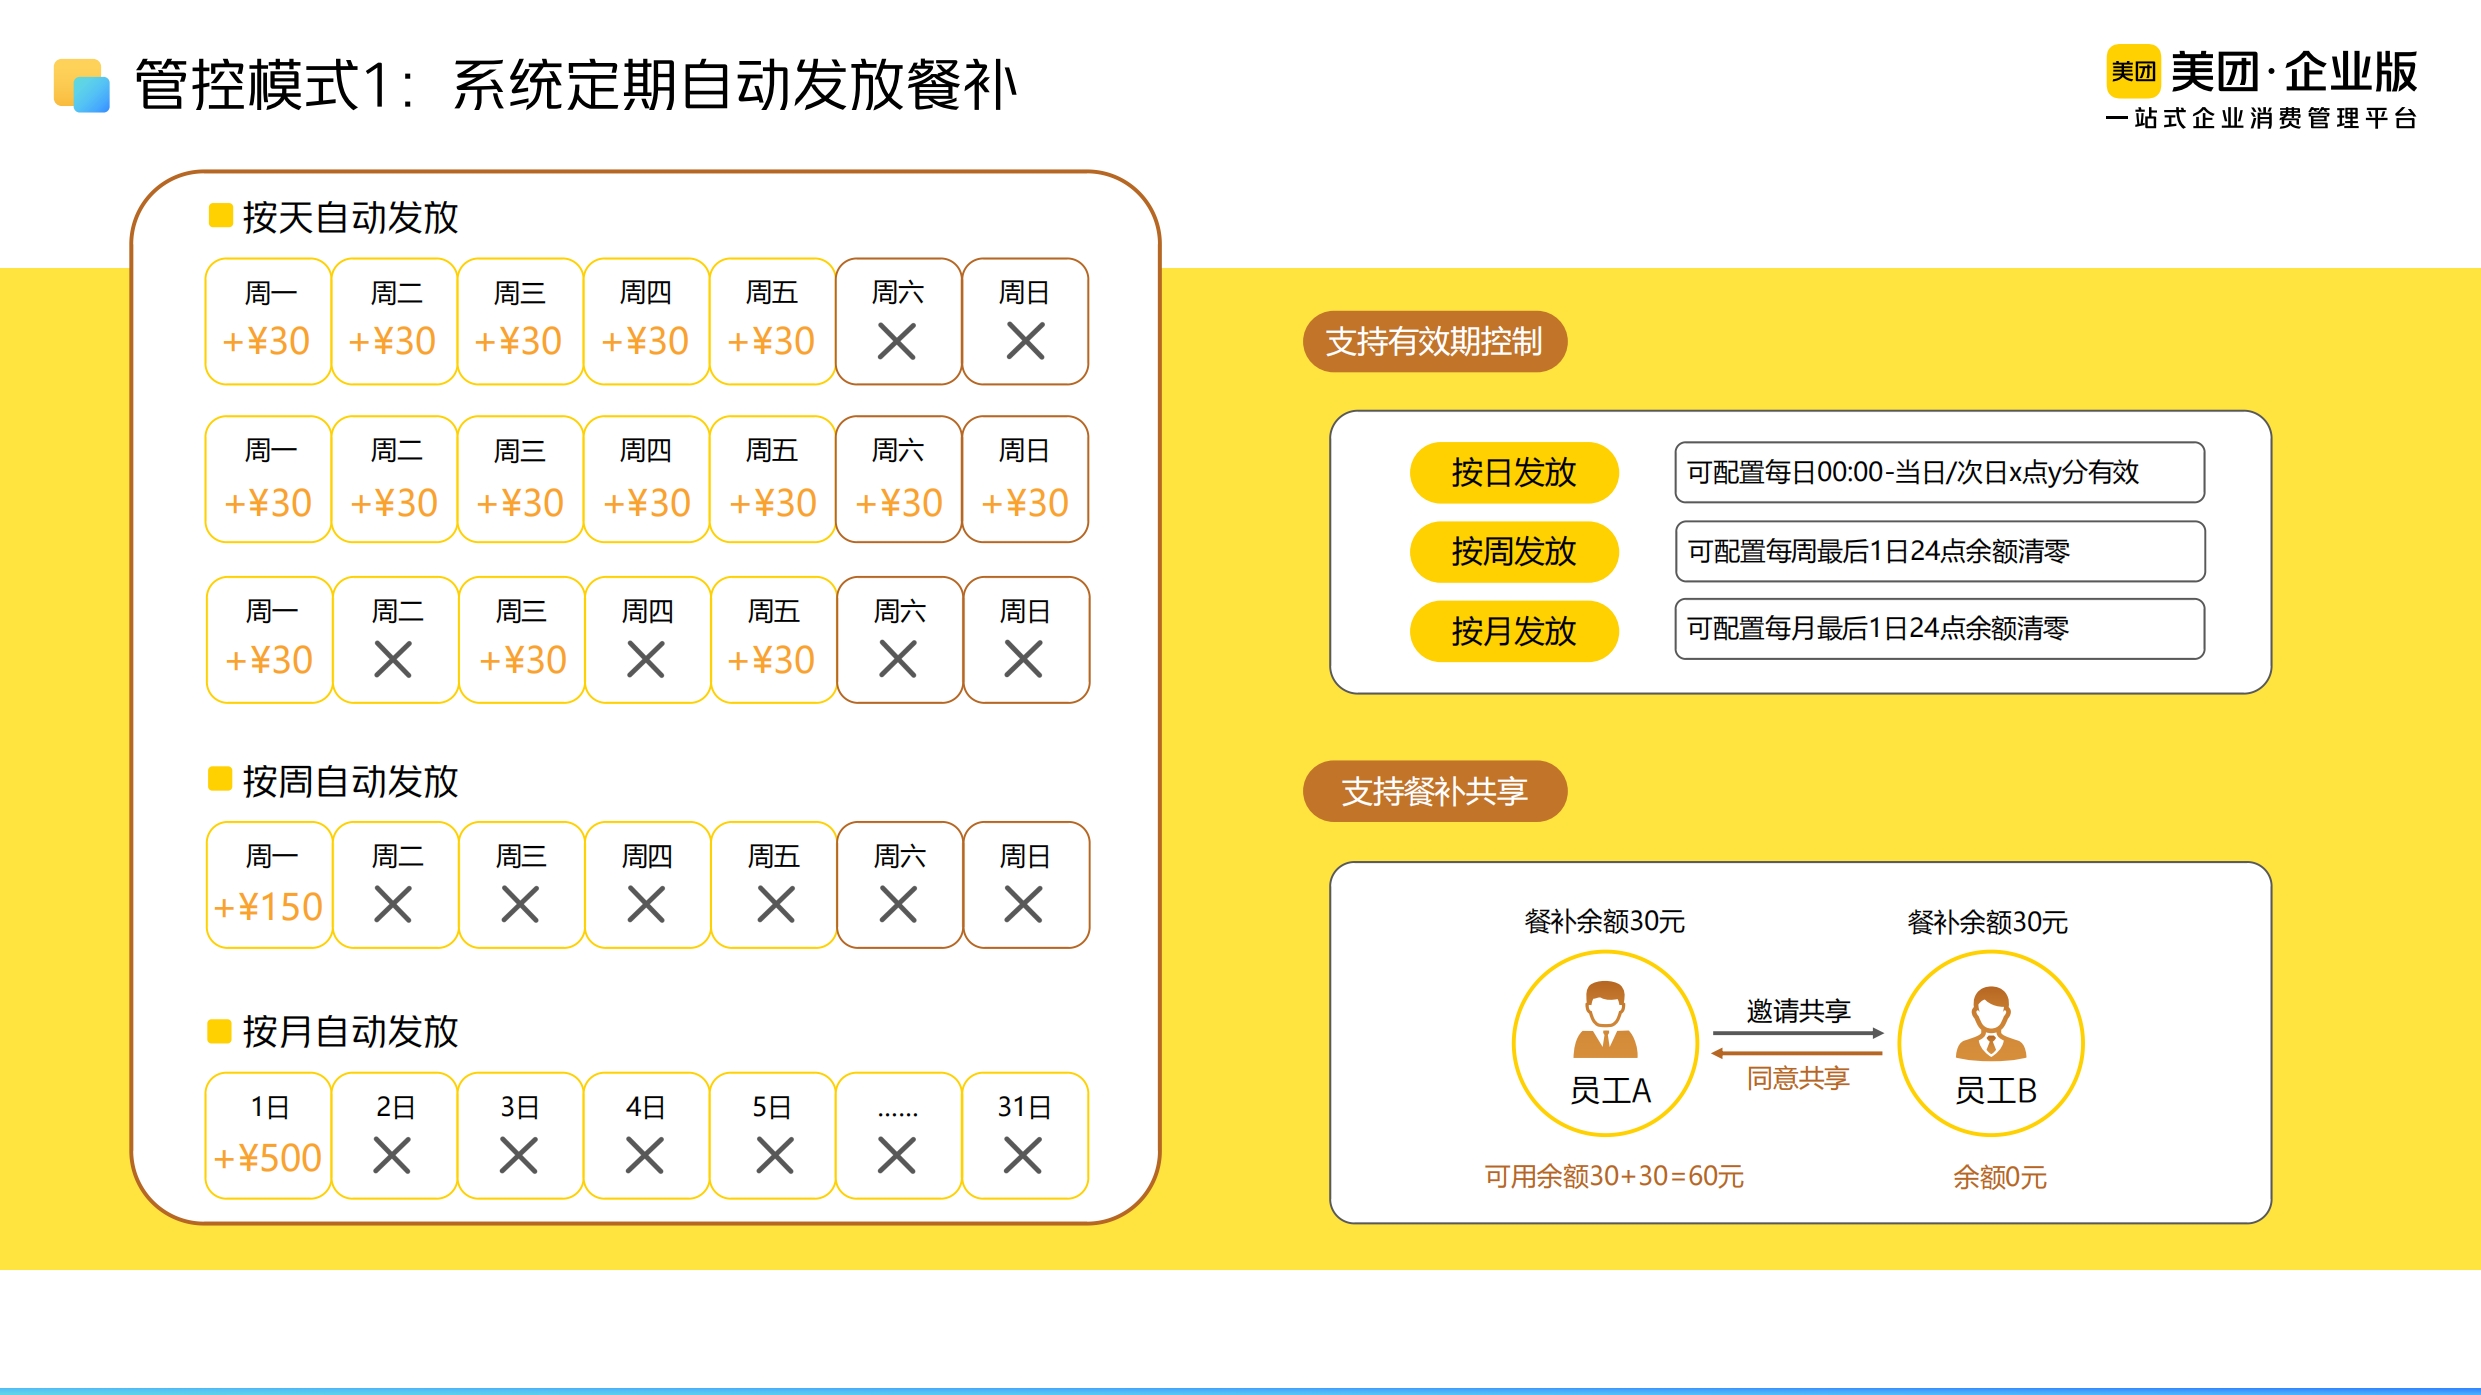
Task: Click the yellow bullet before 按周自动发放
Action: tap(220, 779)
